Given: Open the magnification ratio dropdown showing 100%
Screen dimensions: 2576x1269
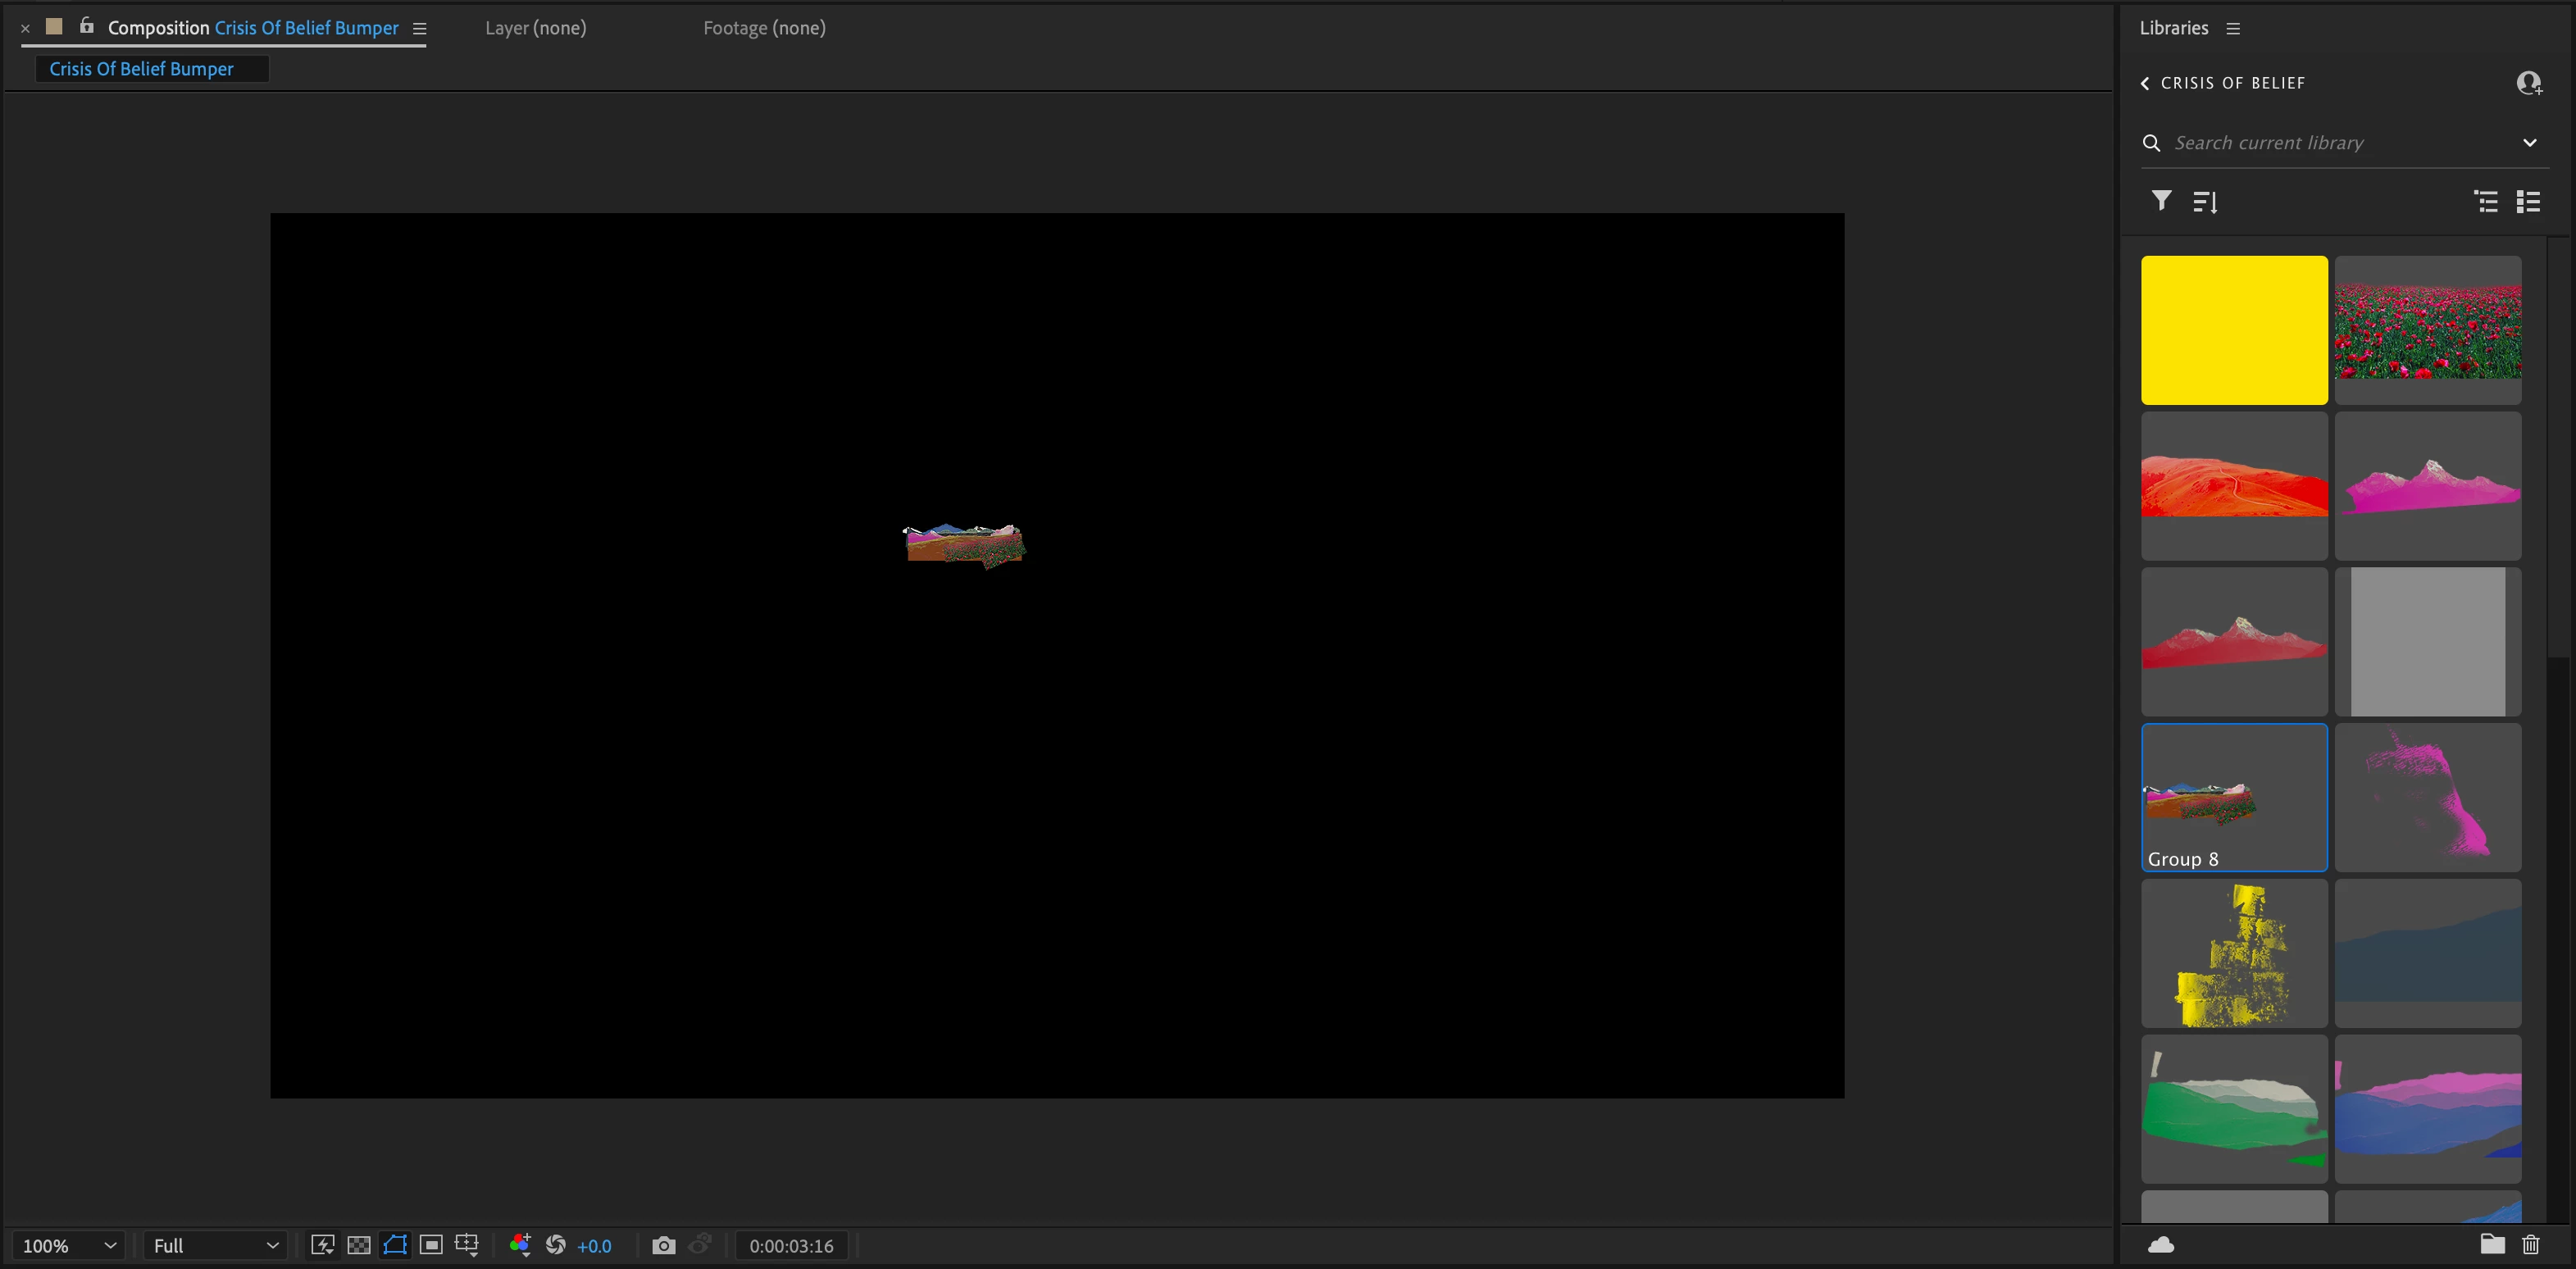Looking at the screenshot, I should [x=69, y=1246].
